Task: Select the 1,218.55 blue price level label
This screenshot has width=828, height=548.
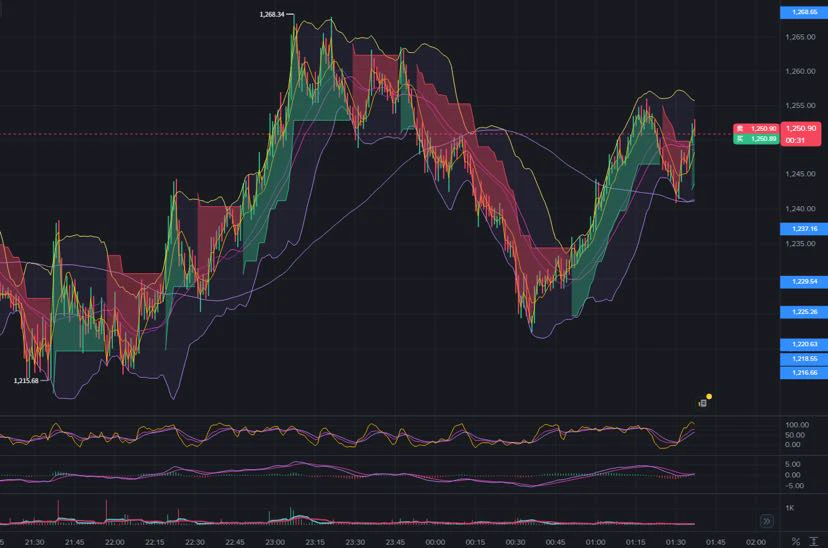Action: click(804, 358)
